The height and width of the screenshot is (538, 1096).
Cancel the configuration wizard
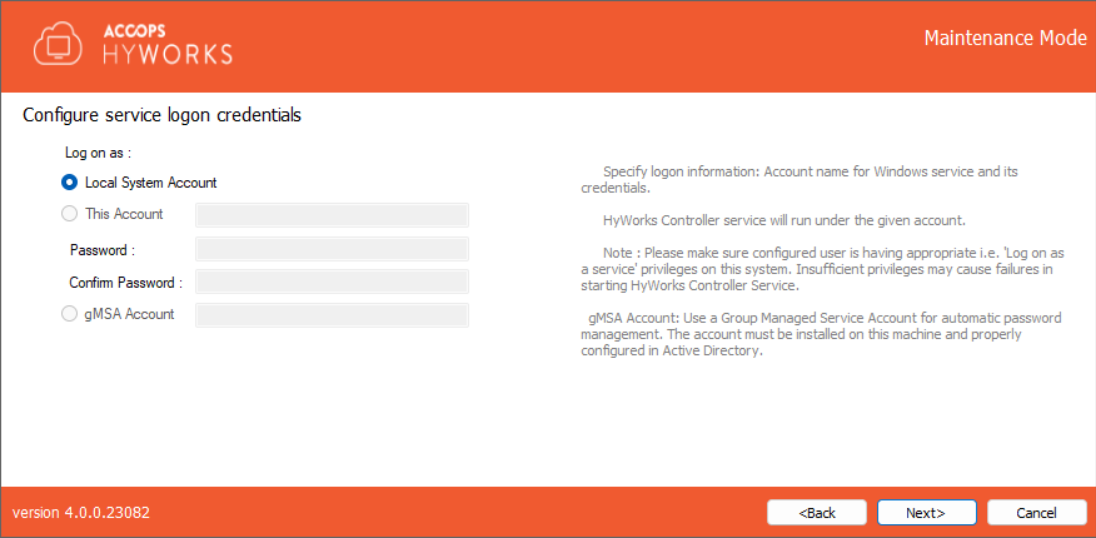(x=1036, y=512)
